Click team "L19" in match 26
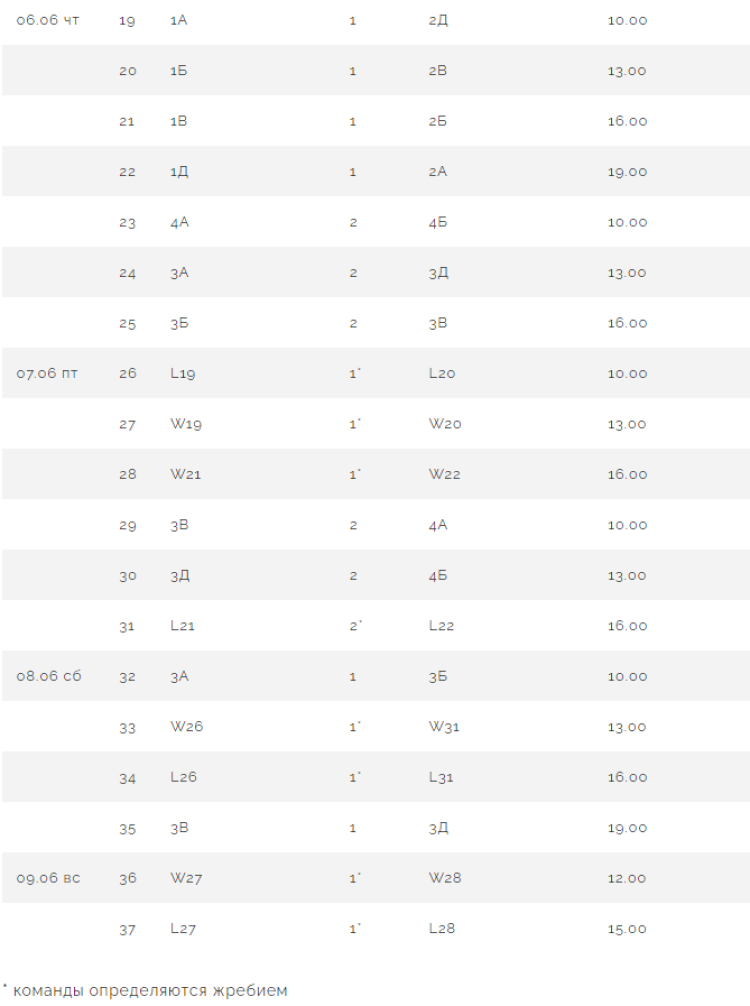Viewport: 750px width, 1006px height. point(184,373)
